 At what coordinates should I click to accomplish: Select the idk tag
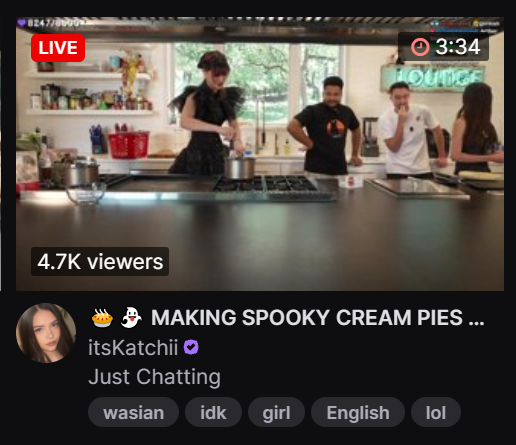point(213,412)
